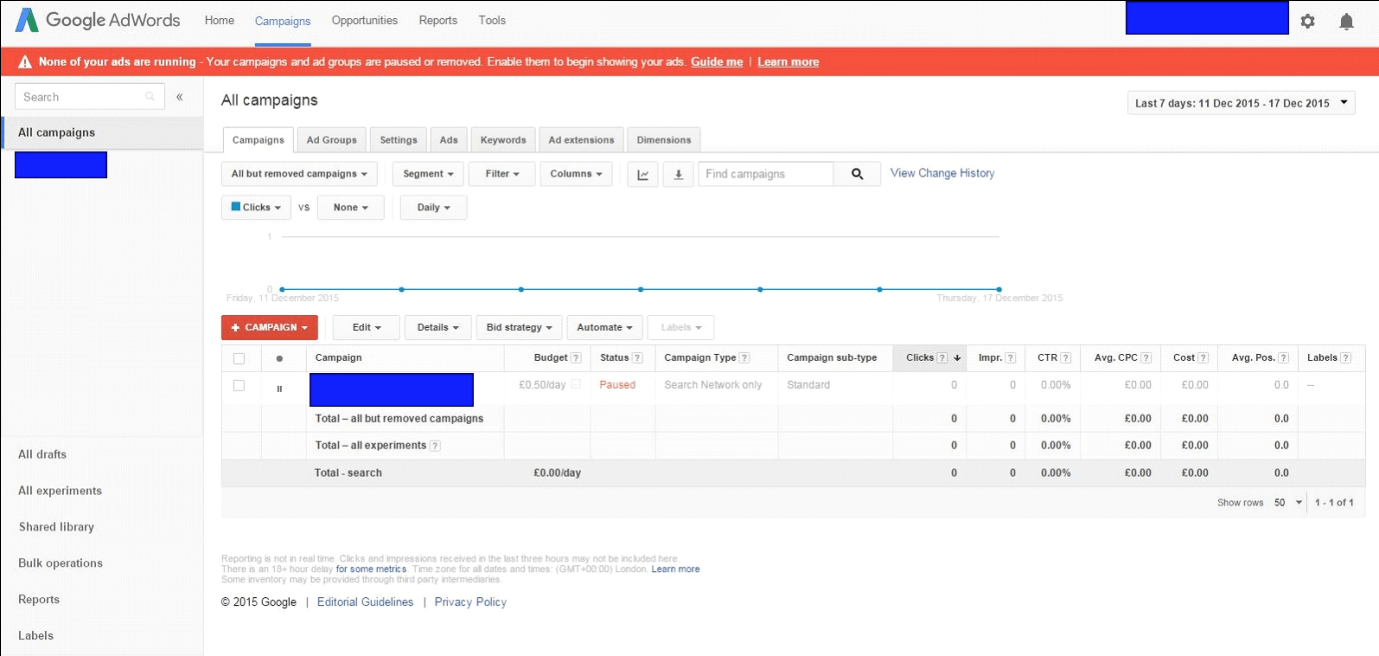Open the All but removed campaigns filter
This screenshot has width=1379, height=656.
tap(298, 173)
